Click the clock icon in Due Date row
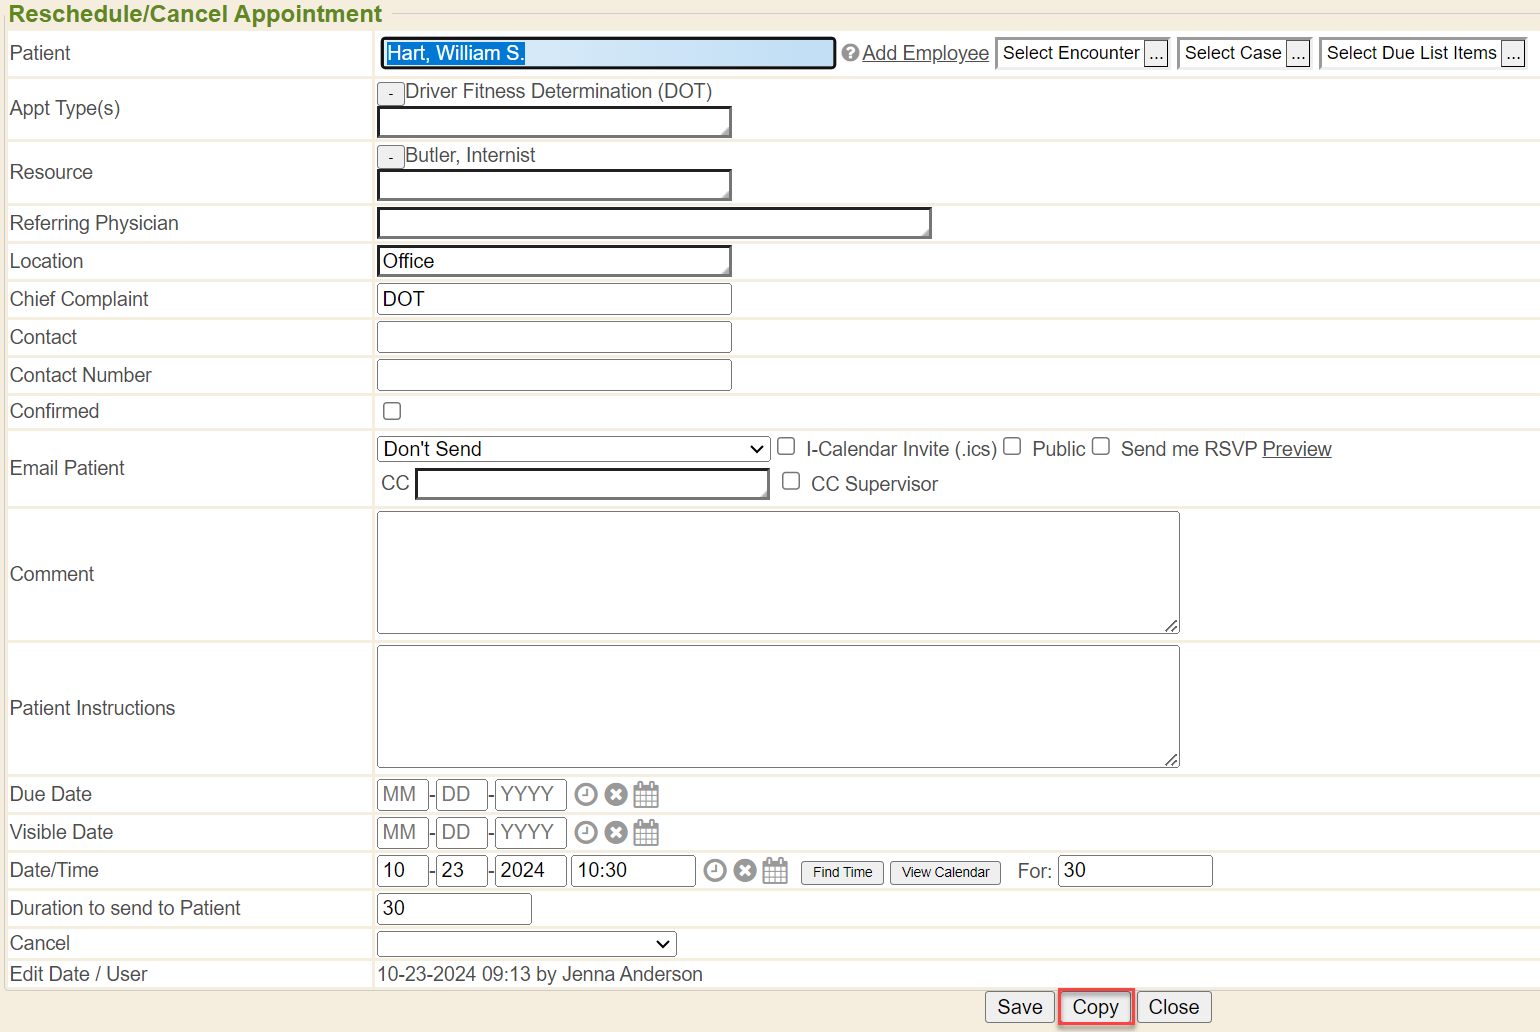 click(586, 795)
